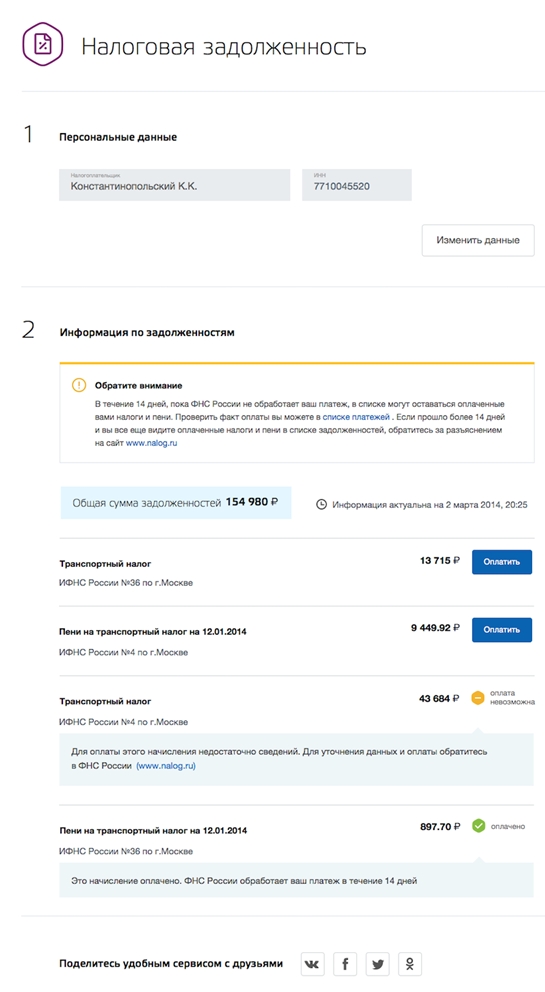The width and height of the screenshot is (545, 992).
Task: Share via Odnoklassniki icon
Action: pos(410,964)
